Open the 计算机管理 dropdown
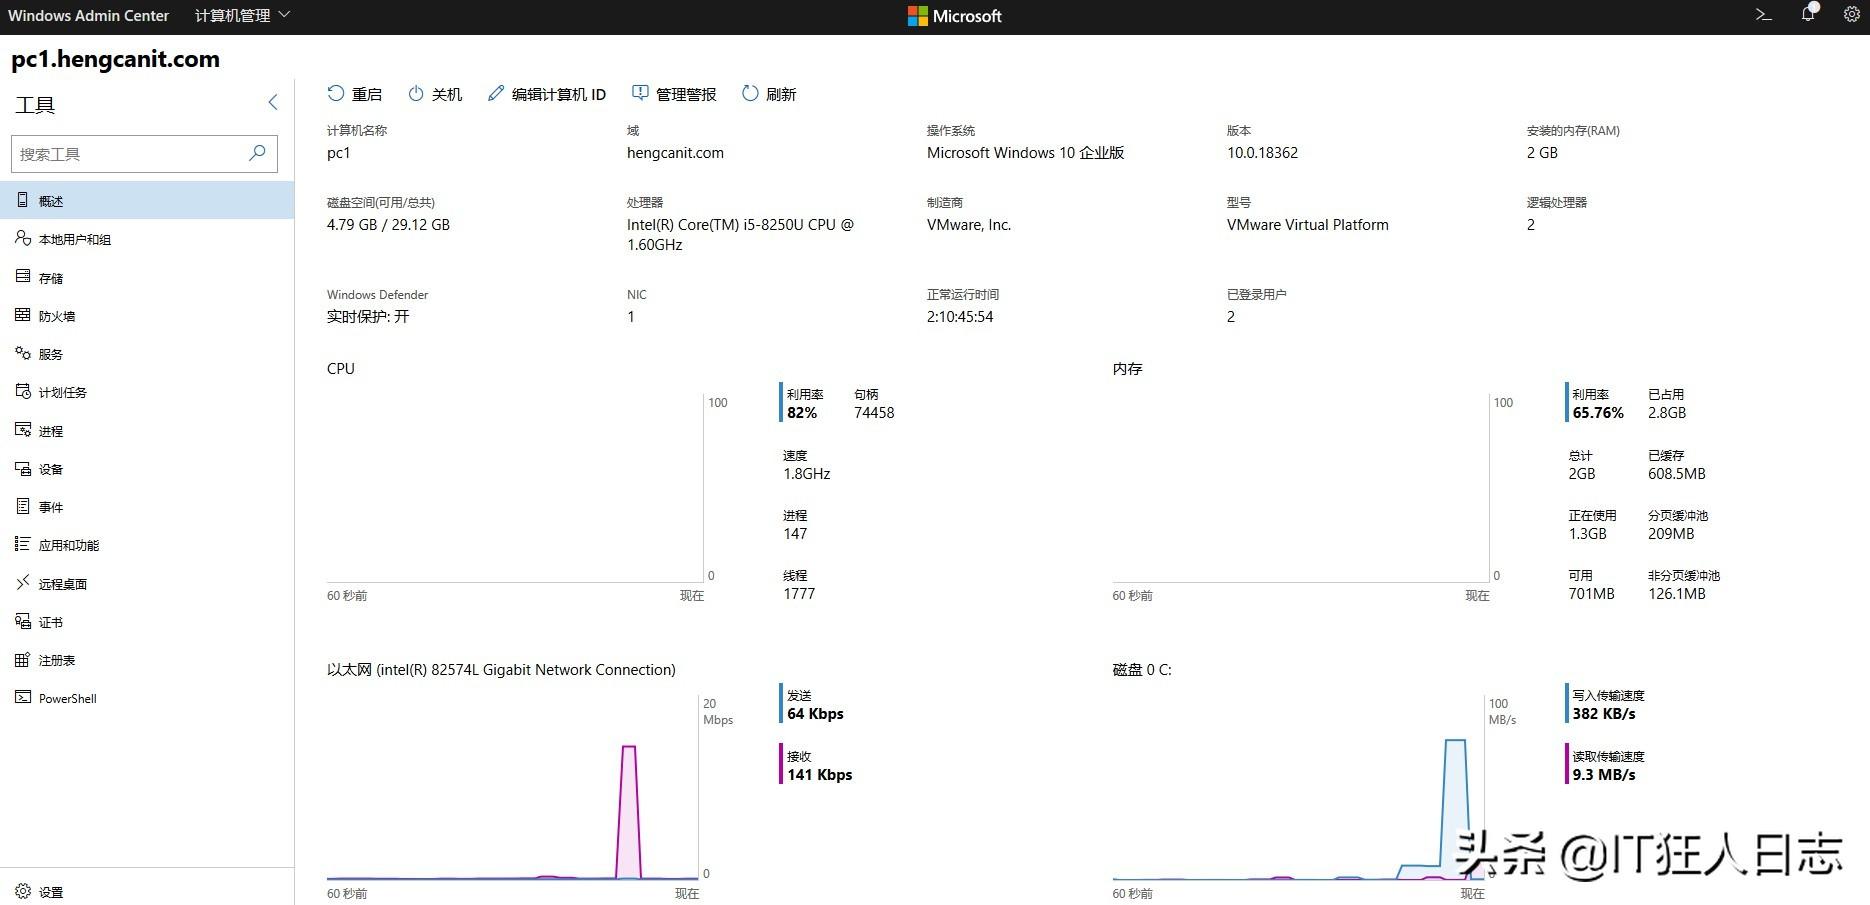Screen dimensions: 1870x905 click(242, 15)
